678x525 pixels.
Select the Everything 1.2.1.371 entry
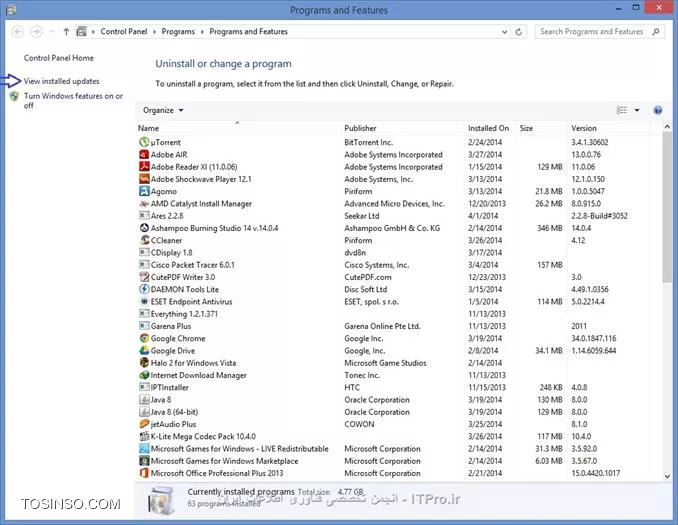tap(184, 314)
